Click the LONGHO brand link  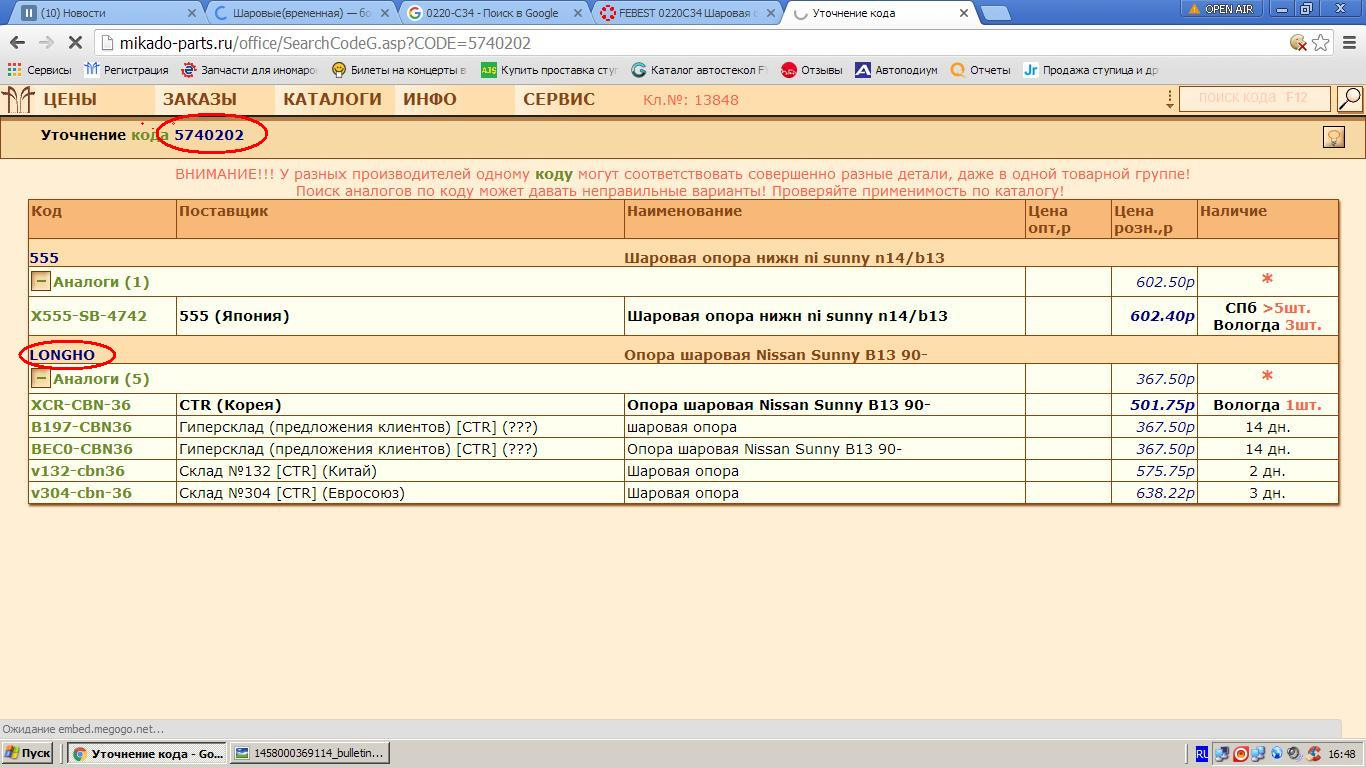(62, 355)
